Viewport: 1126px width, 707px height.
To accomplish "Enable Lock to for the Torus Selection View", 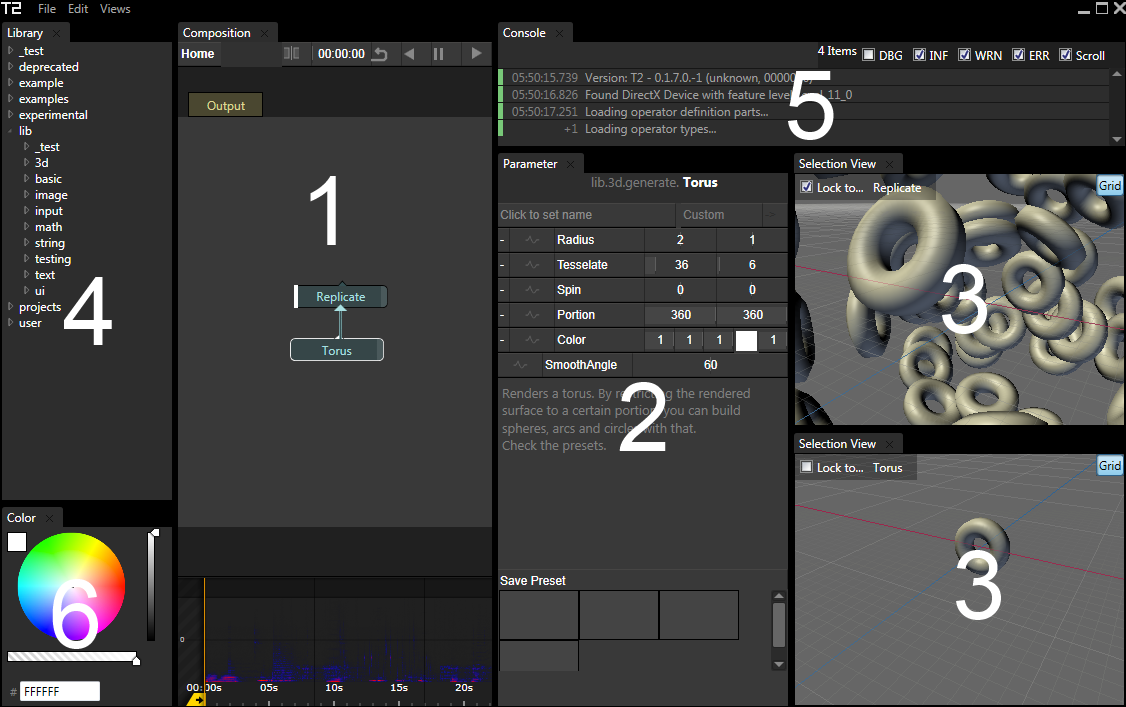I will coord(806,467).
